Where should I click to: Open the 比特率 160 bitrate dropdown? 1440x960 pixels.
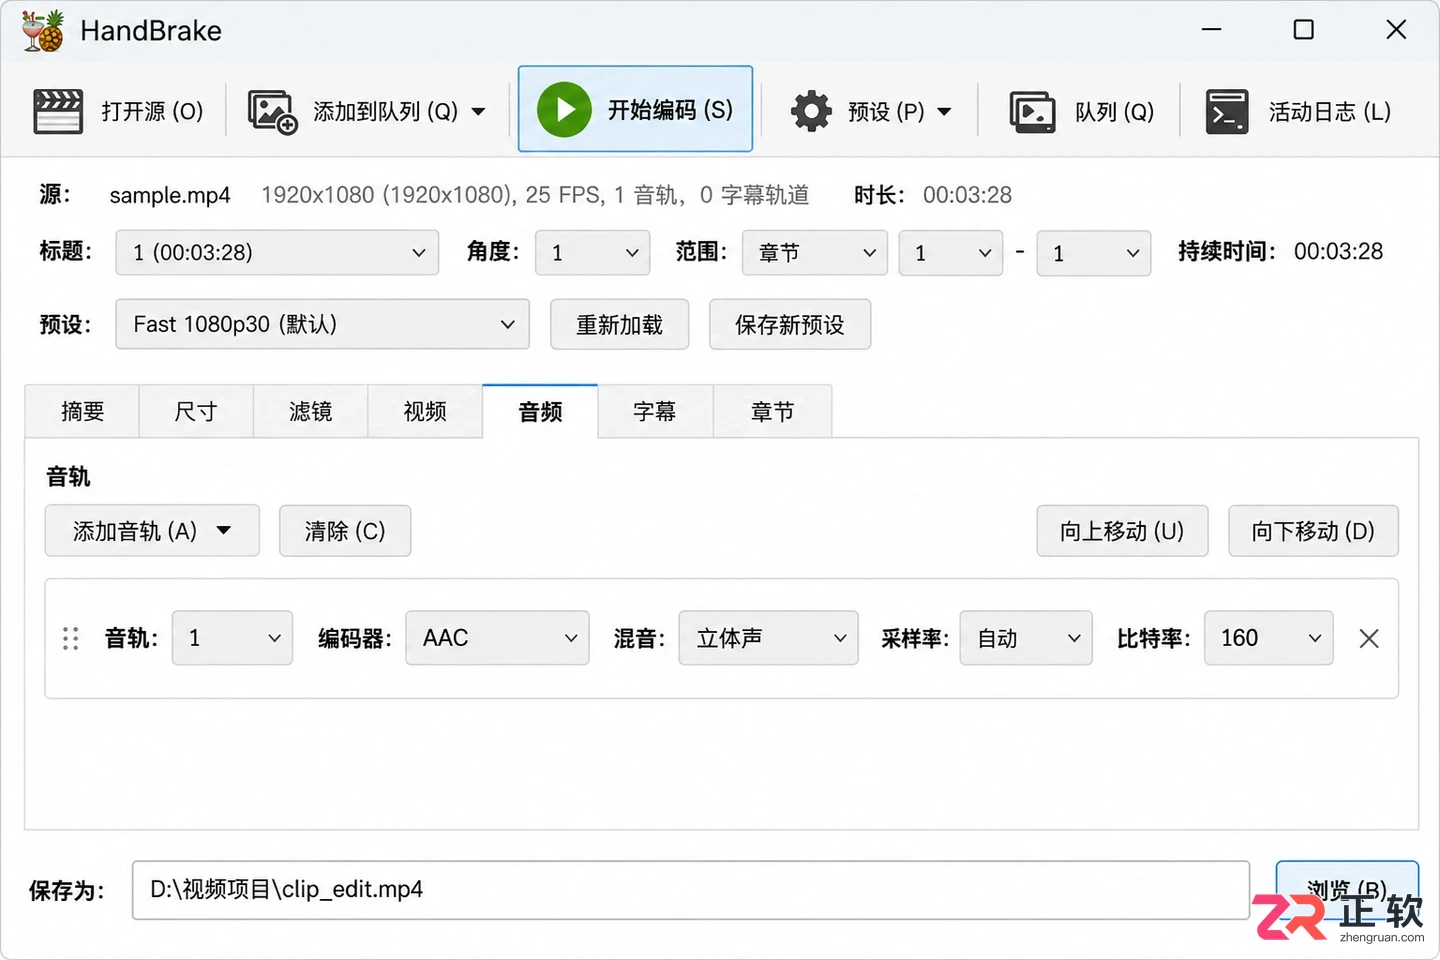tap(1268, 638)
